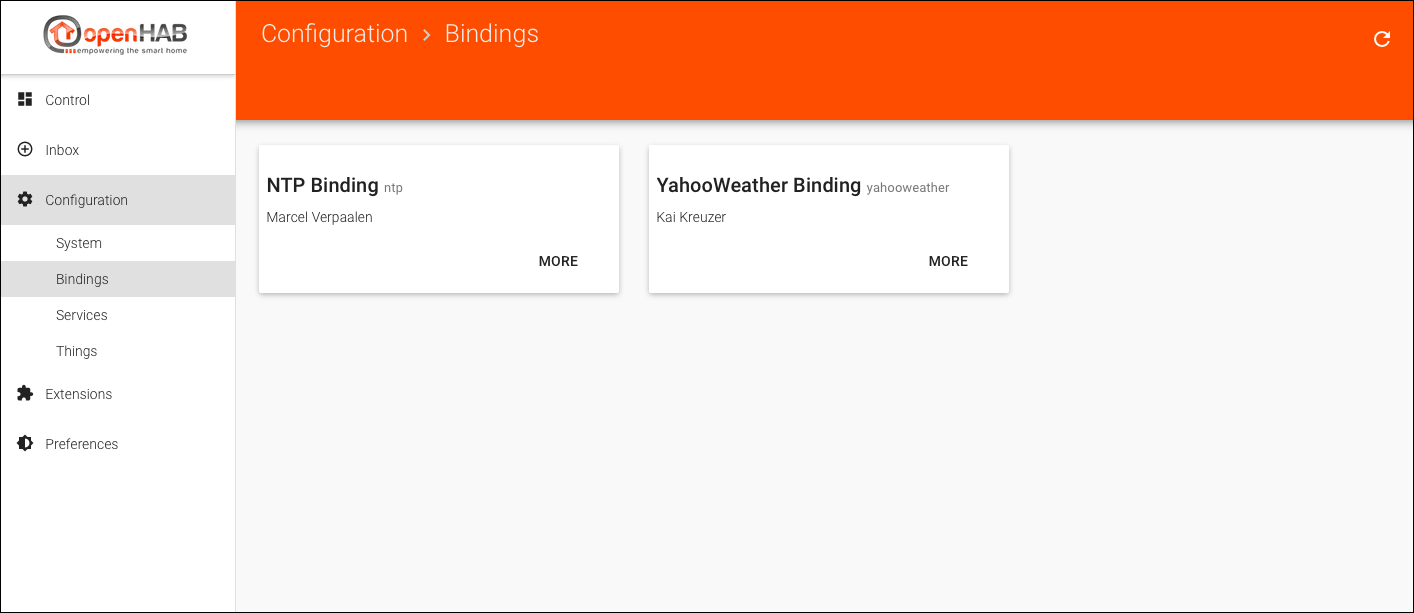Click the Configuration gear icon

point(26,199)
